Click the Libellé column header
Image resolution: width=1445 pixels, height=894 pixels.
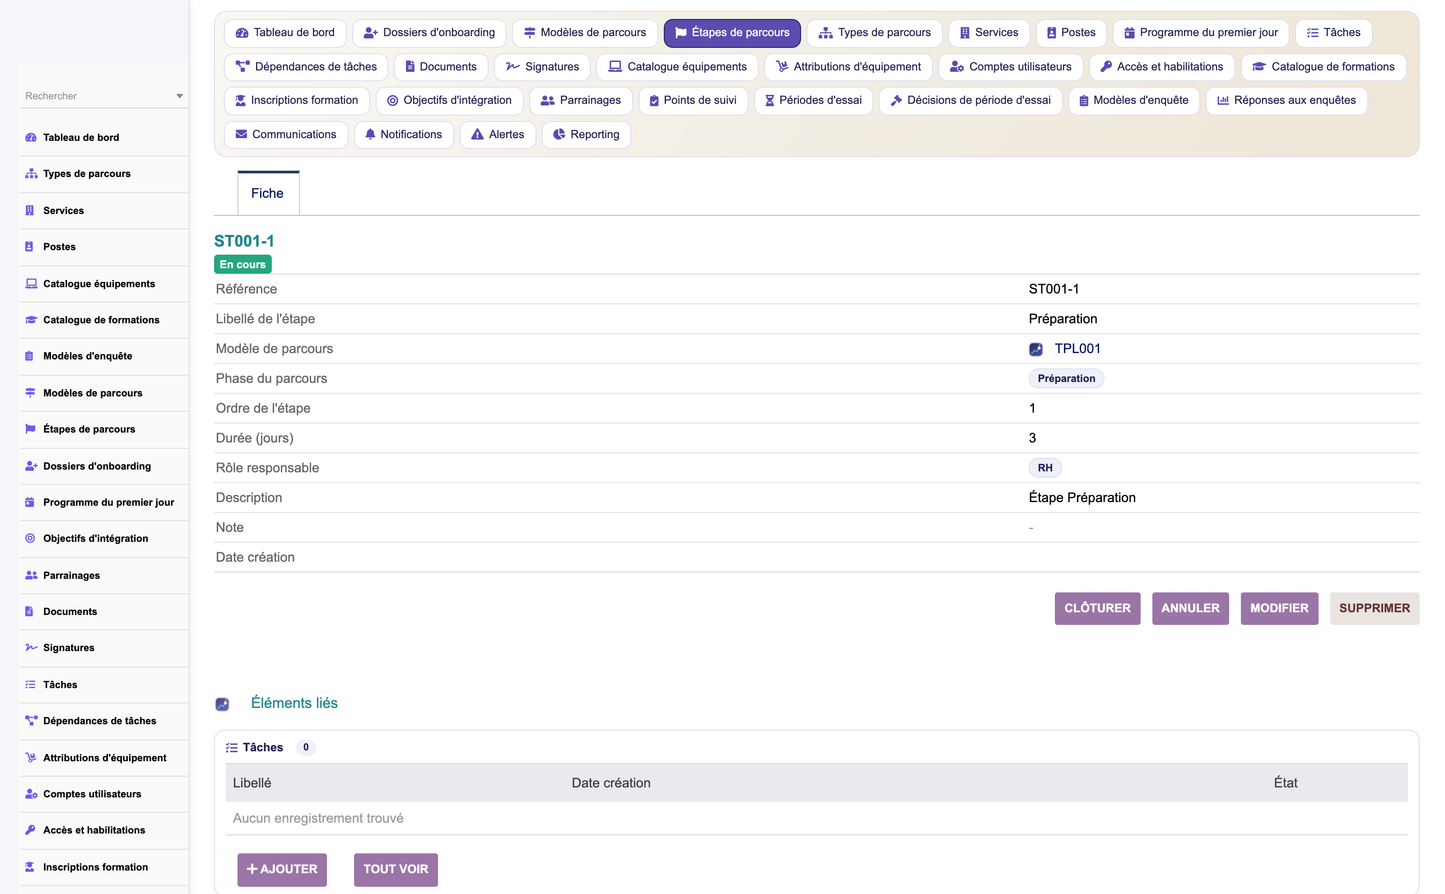252,784
